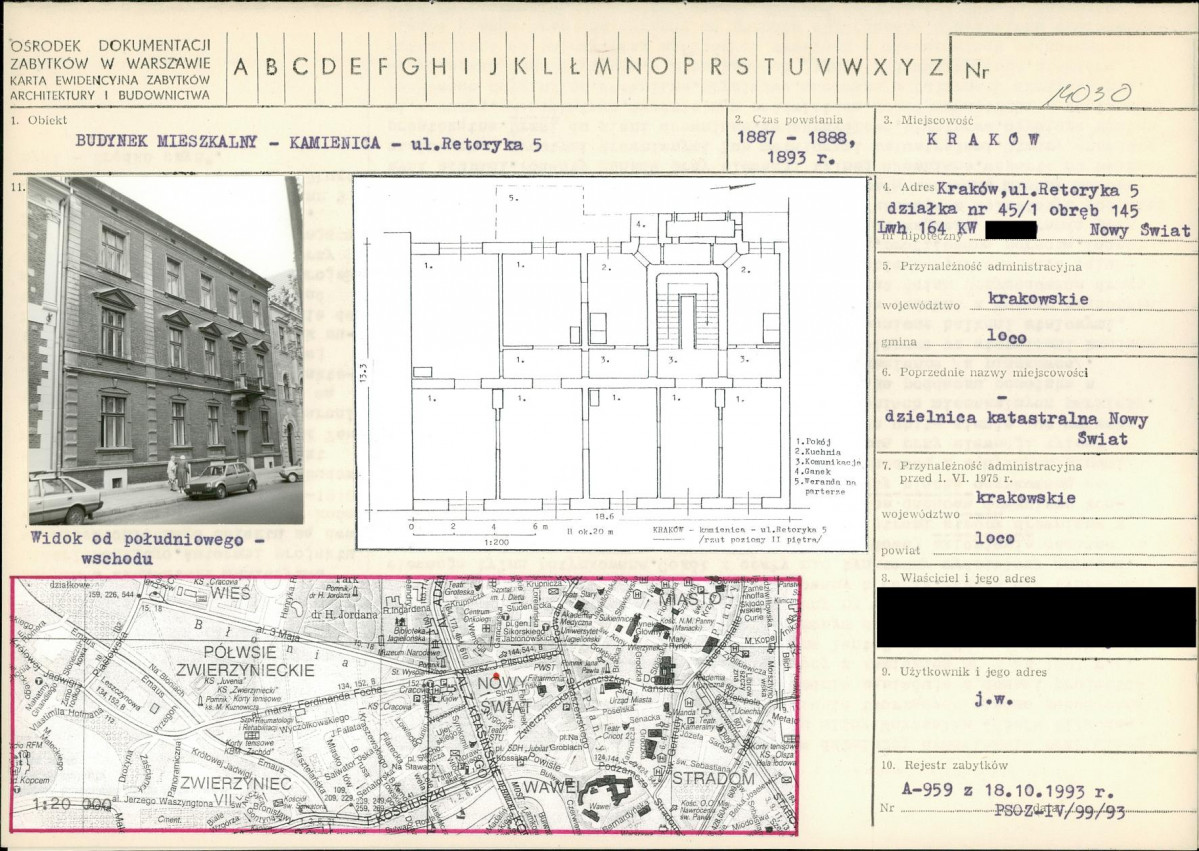Click the red location dot on map
This screenshot has height=851, width=1199.
[496, 677]
